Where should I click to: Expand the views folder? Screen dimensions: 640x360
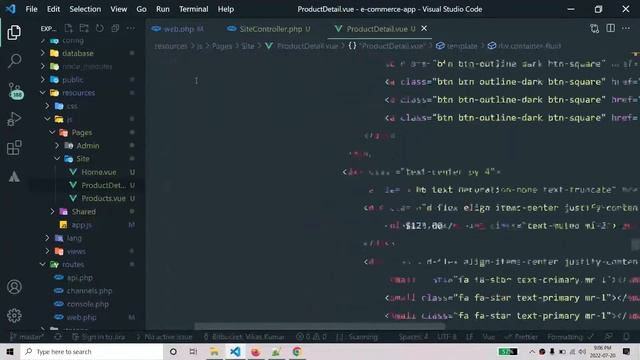click(76, 251)
